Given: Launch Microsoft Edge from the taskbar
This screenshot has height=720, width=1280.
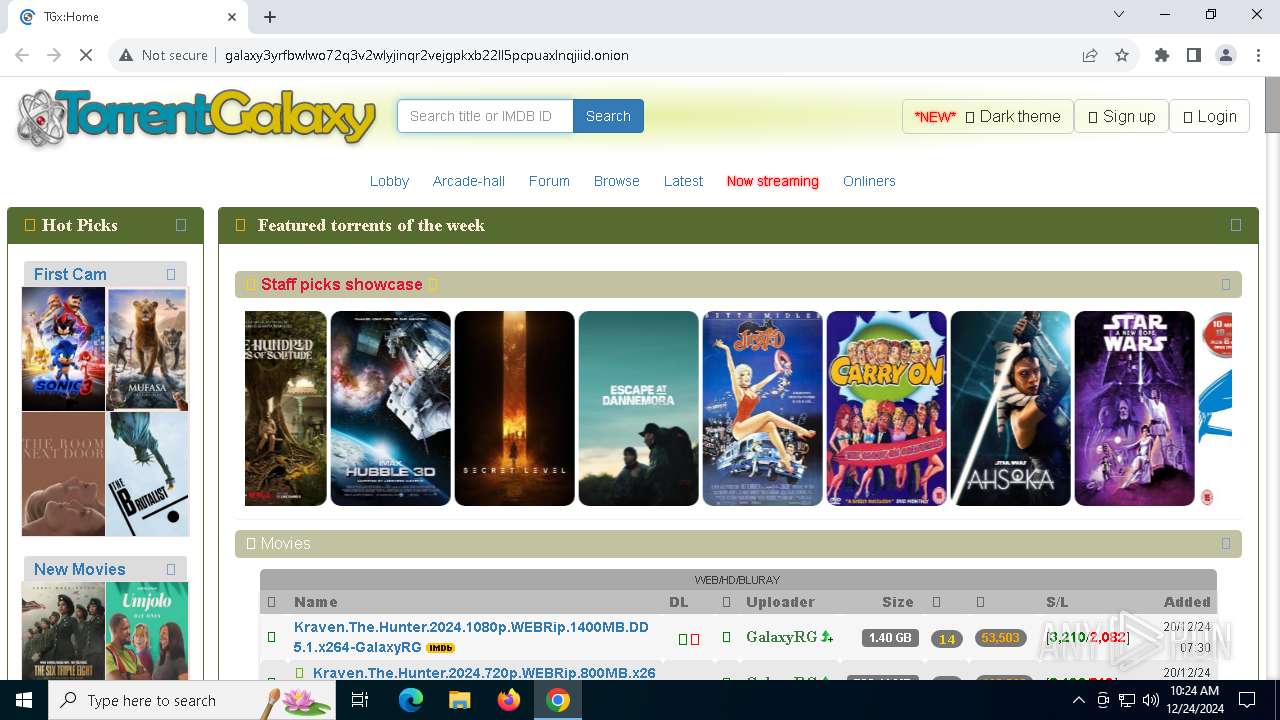Looking at the screenshot, I should (x=410, y=700).
